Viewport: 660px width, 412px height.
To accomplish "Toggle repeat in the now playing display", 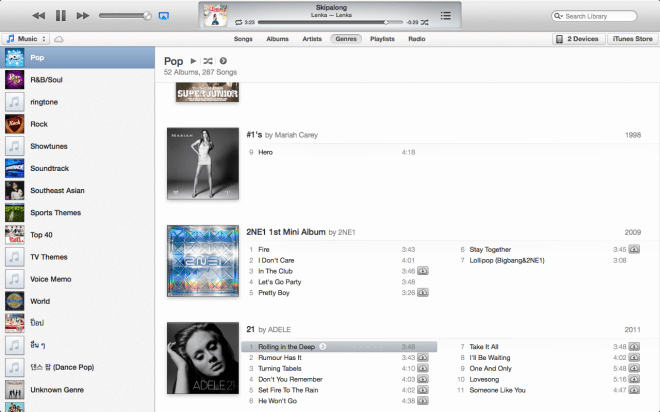I will pyautogui.click(x=238, y=21).
